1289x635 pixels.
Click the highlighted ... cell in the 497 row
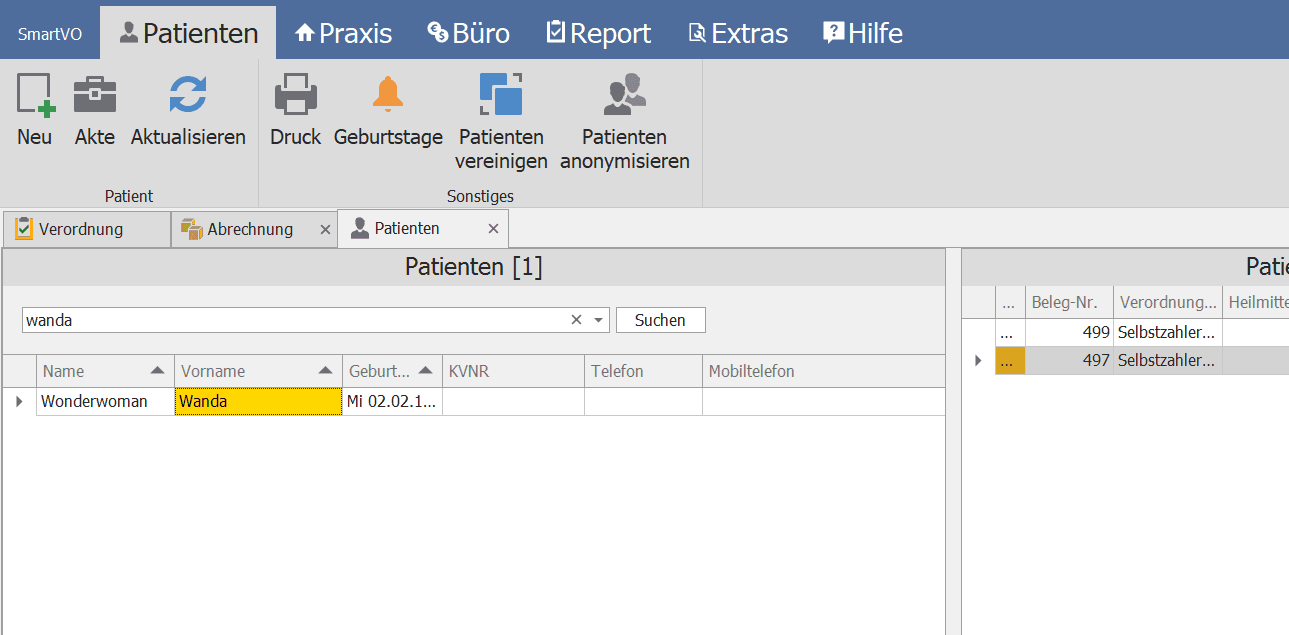click(1011, 360)
